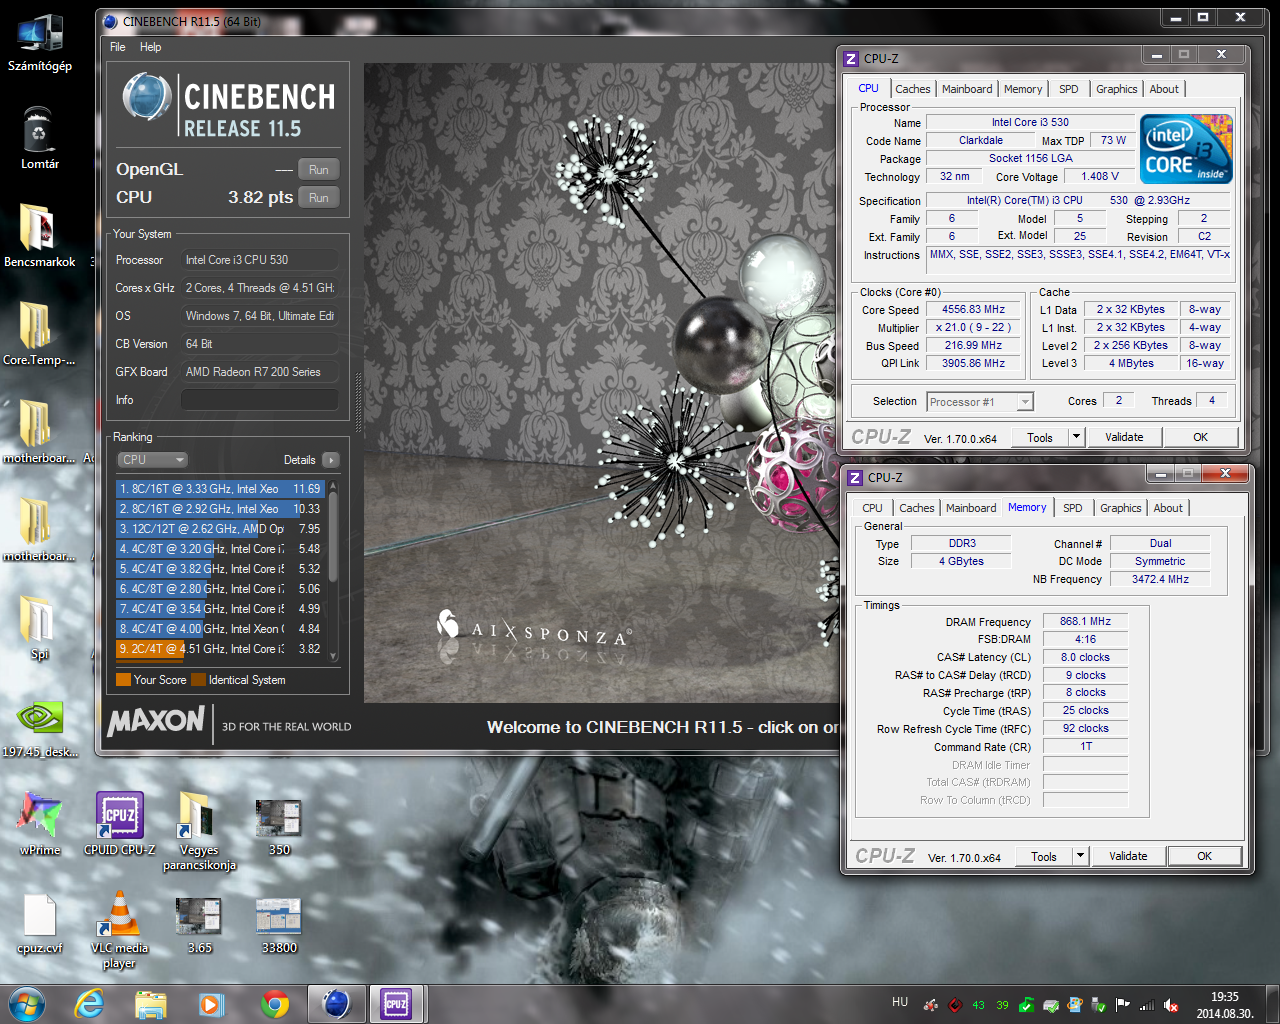Run the CPU benchmark
This screenshot has width=1280, height=1024.
pyautogui.click(x=319, y=198)
